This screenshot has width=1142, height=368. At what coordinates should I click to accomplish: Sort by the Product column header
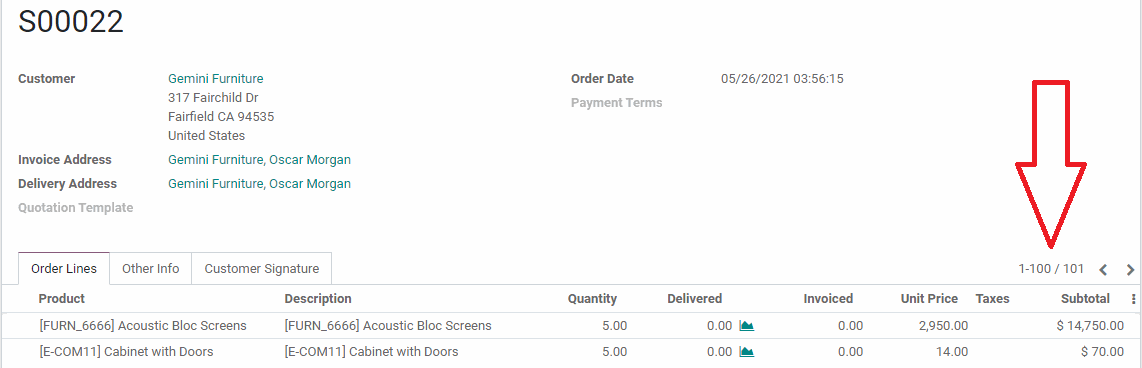(62, 299)
